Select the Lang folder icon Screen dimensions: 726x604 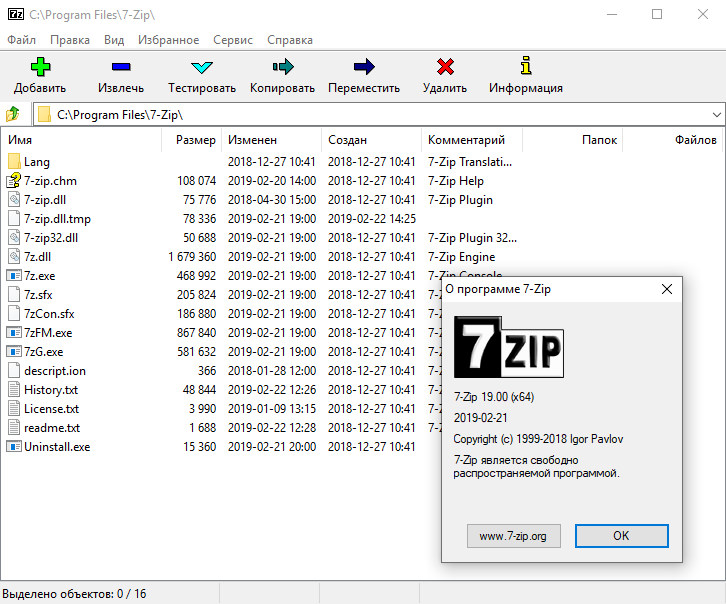point(14,162)
